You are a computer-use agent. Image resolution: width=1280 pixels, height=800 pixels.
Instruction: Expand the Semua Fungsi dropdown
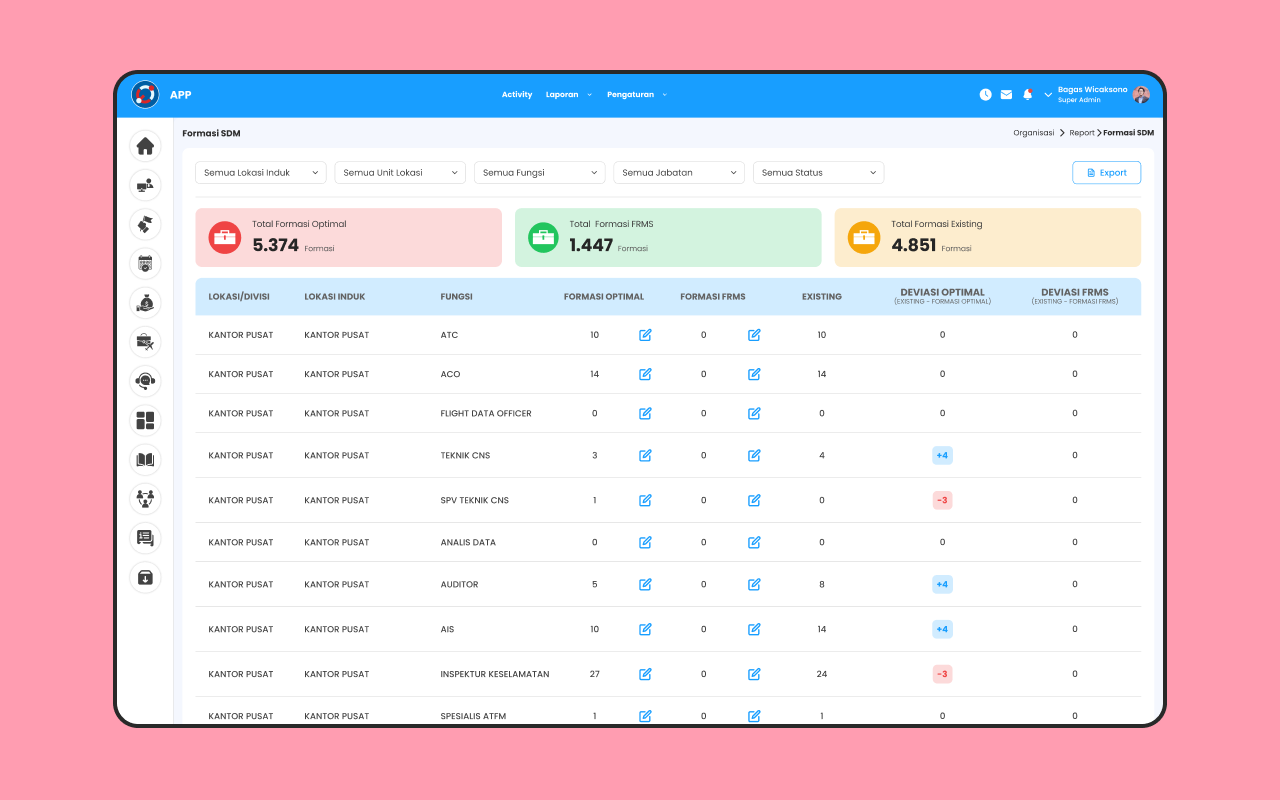540,173
